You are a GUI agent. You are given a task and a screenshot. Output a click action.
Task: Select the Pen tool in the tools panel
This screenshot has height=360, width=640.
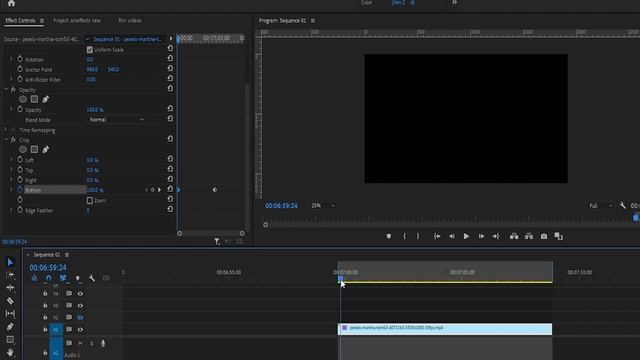click(x=10, y=327)
